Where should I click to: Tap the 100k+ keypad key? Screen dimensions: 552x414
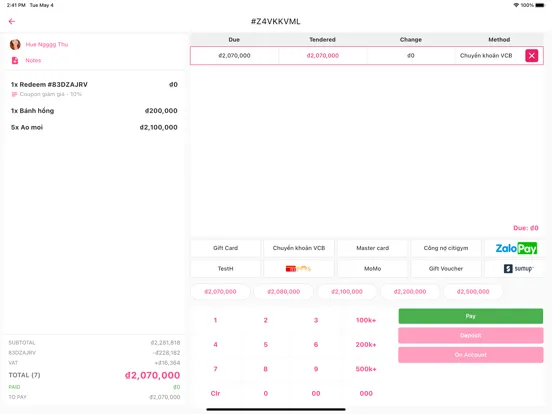coord(366,320)
